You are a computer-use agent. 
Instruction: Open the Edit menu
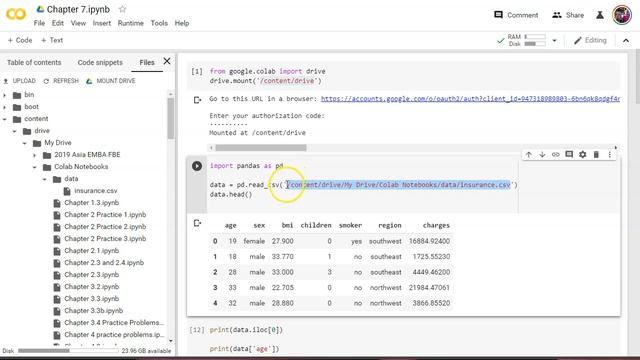click(58, 23)
